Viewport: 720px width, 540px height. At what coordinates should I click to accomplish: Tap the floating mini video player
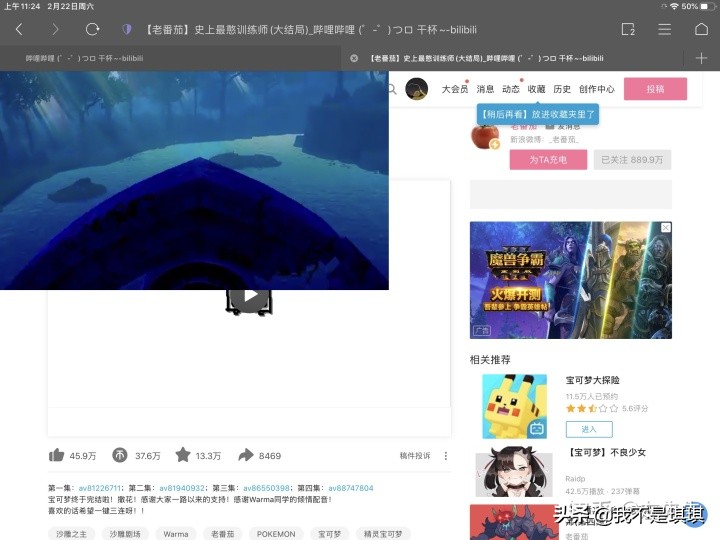[194, 180]
